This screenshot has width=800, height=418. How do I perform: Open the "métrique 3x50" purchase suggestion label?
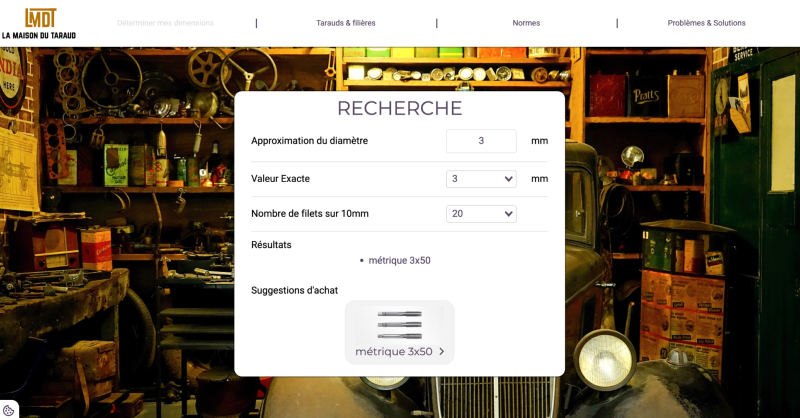click(393, 352)
